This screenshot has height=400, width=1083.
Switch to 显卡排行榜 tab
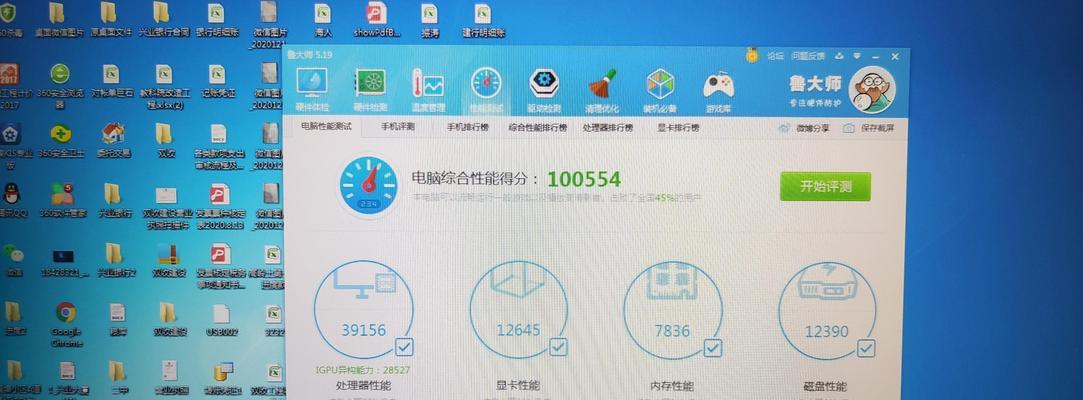click(x=678, y=128)
